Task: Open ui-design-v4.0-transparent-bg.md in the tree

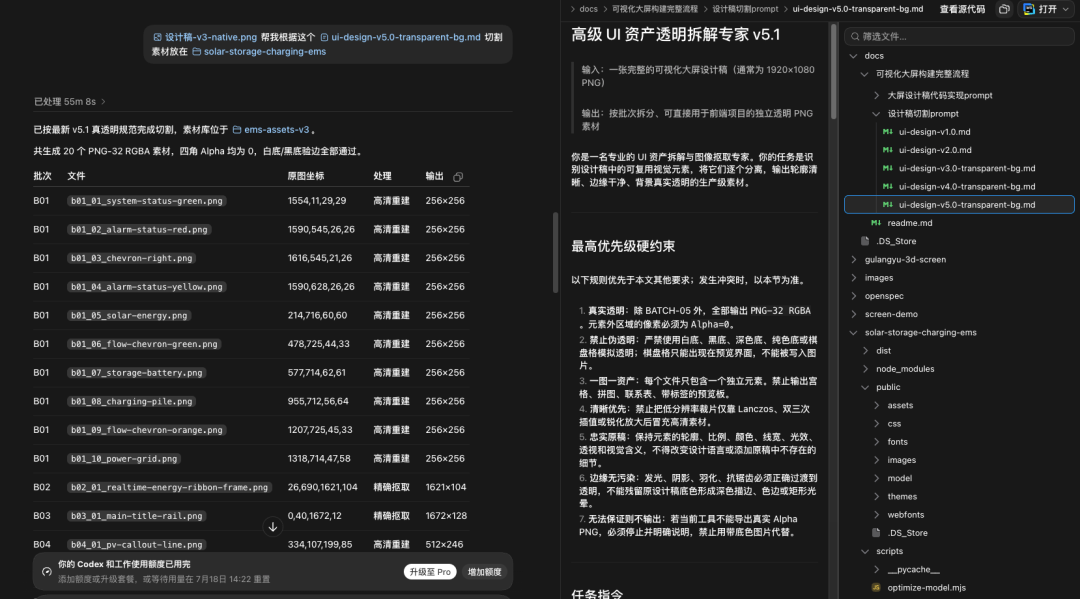Action: [x=966, y=186]
